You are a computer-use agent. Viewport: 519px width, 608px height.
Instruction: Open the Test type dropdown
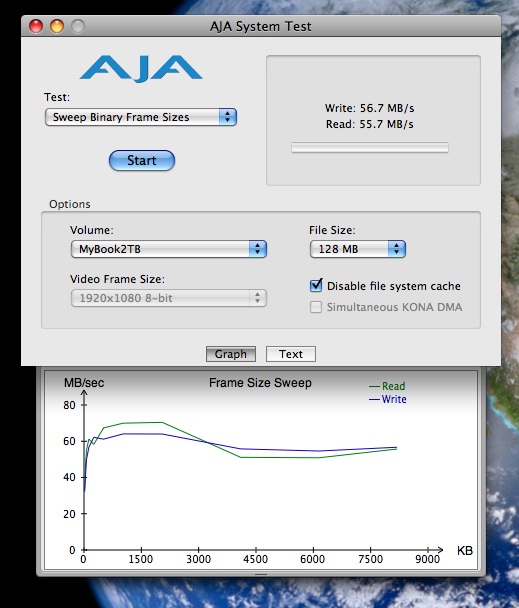coord(141,117)
